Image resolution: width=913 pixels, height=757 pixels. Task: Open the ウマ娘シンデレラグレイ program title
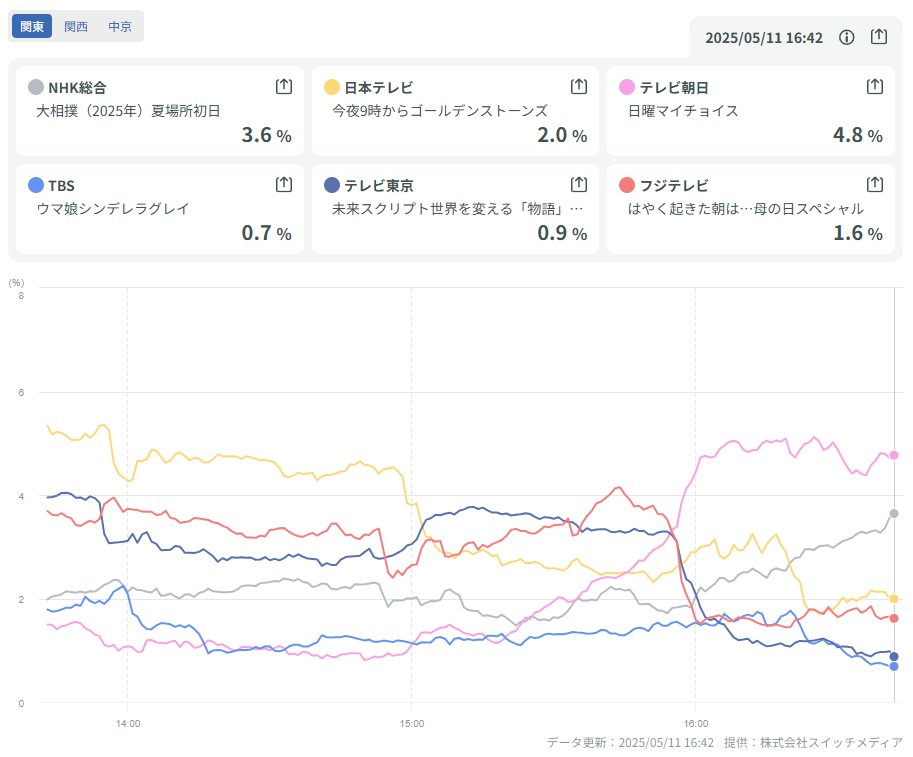(112, 208)
